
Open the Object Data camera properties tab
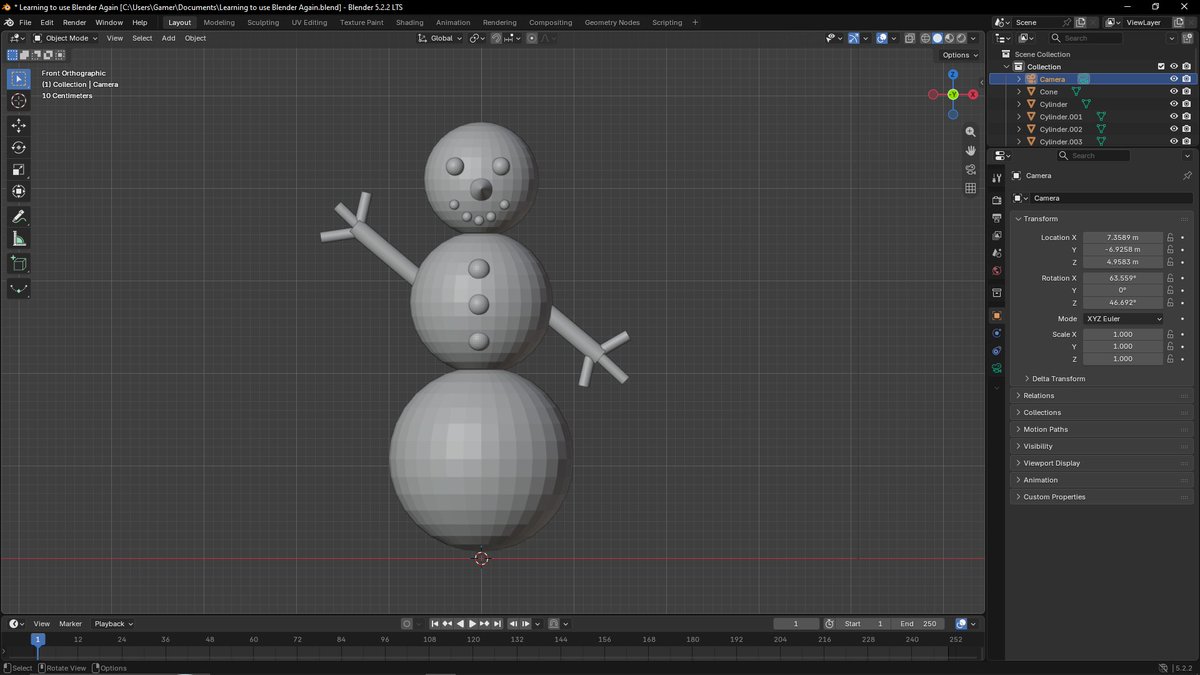(996, 369)
